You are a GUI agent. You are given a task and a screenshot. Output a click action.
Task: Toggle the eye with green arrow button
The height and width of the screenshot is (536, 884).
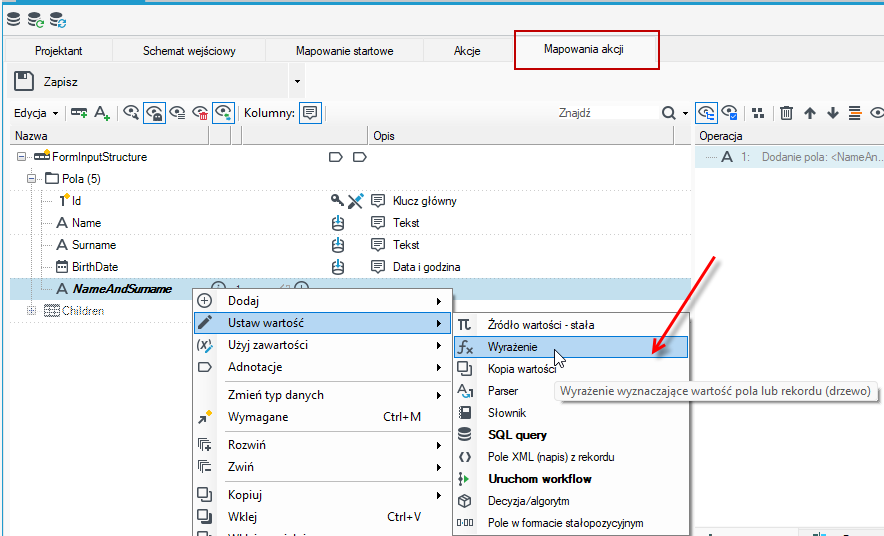(223, 113)
